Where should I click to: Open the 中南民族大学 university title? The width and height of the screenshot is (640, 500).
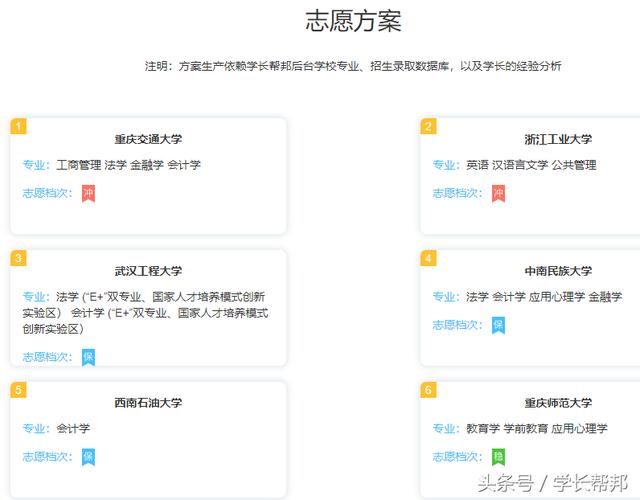[558, 271]
